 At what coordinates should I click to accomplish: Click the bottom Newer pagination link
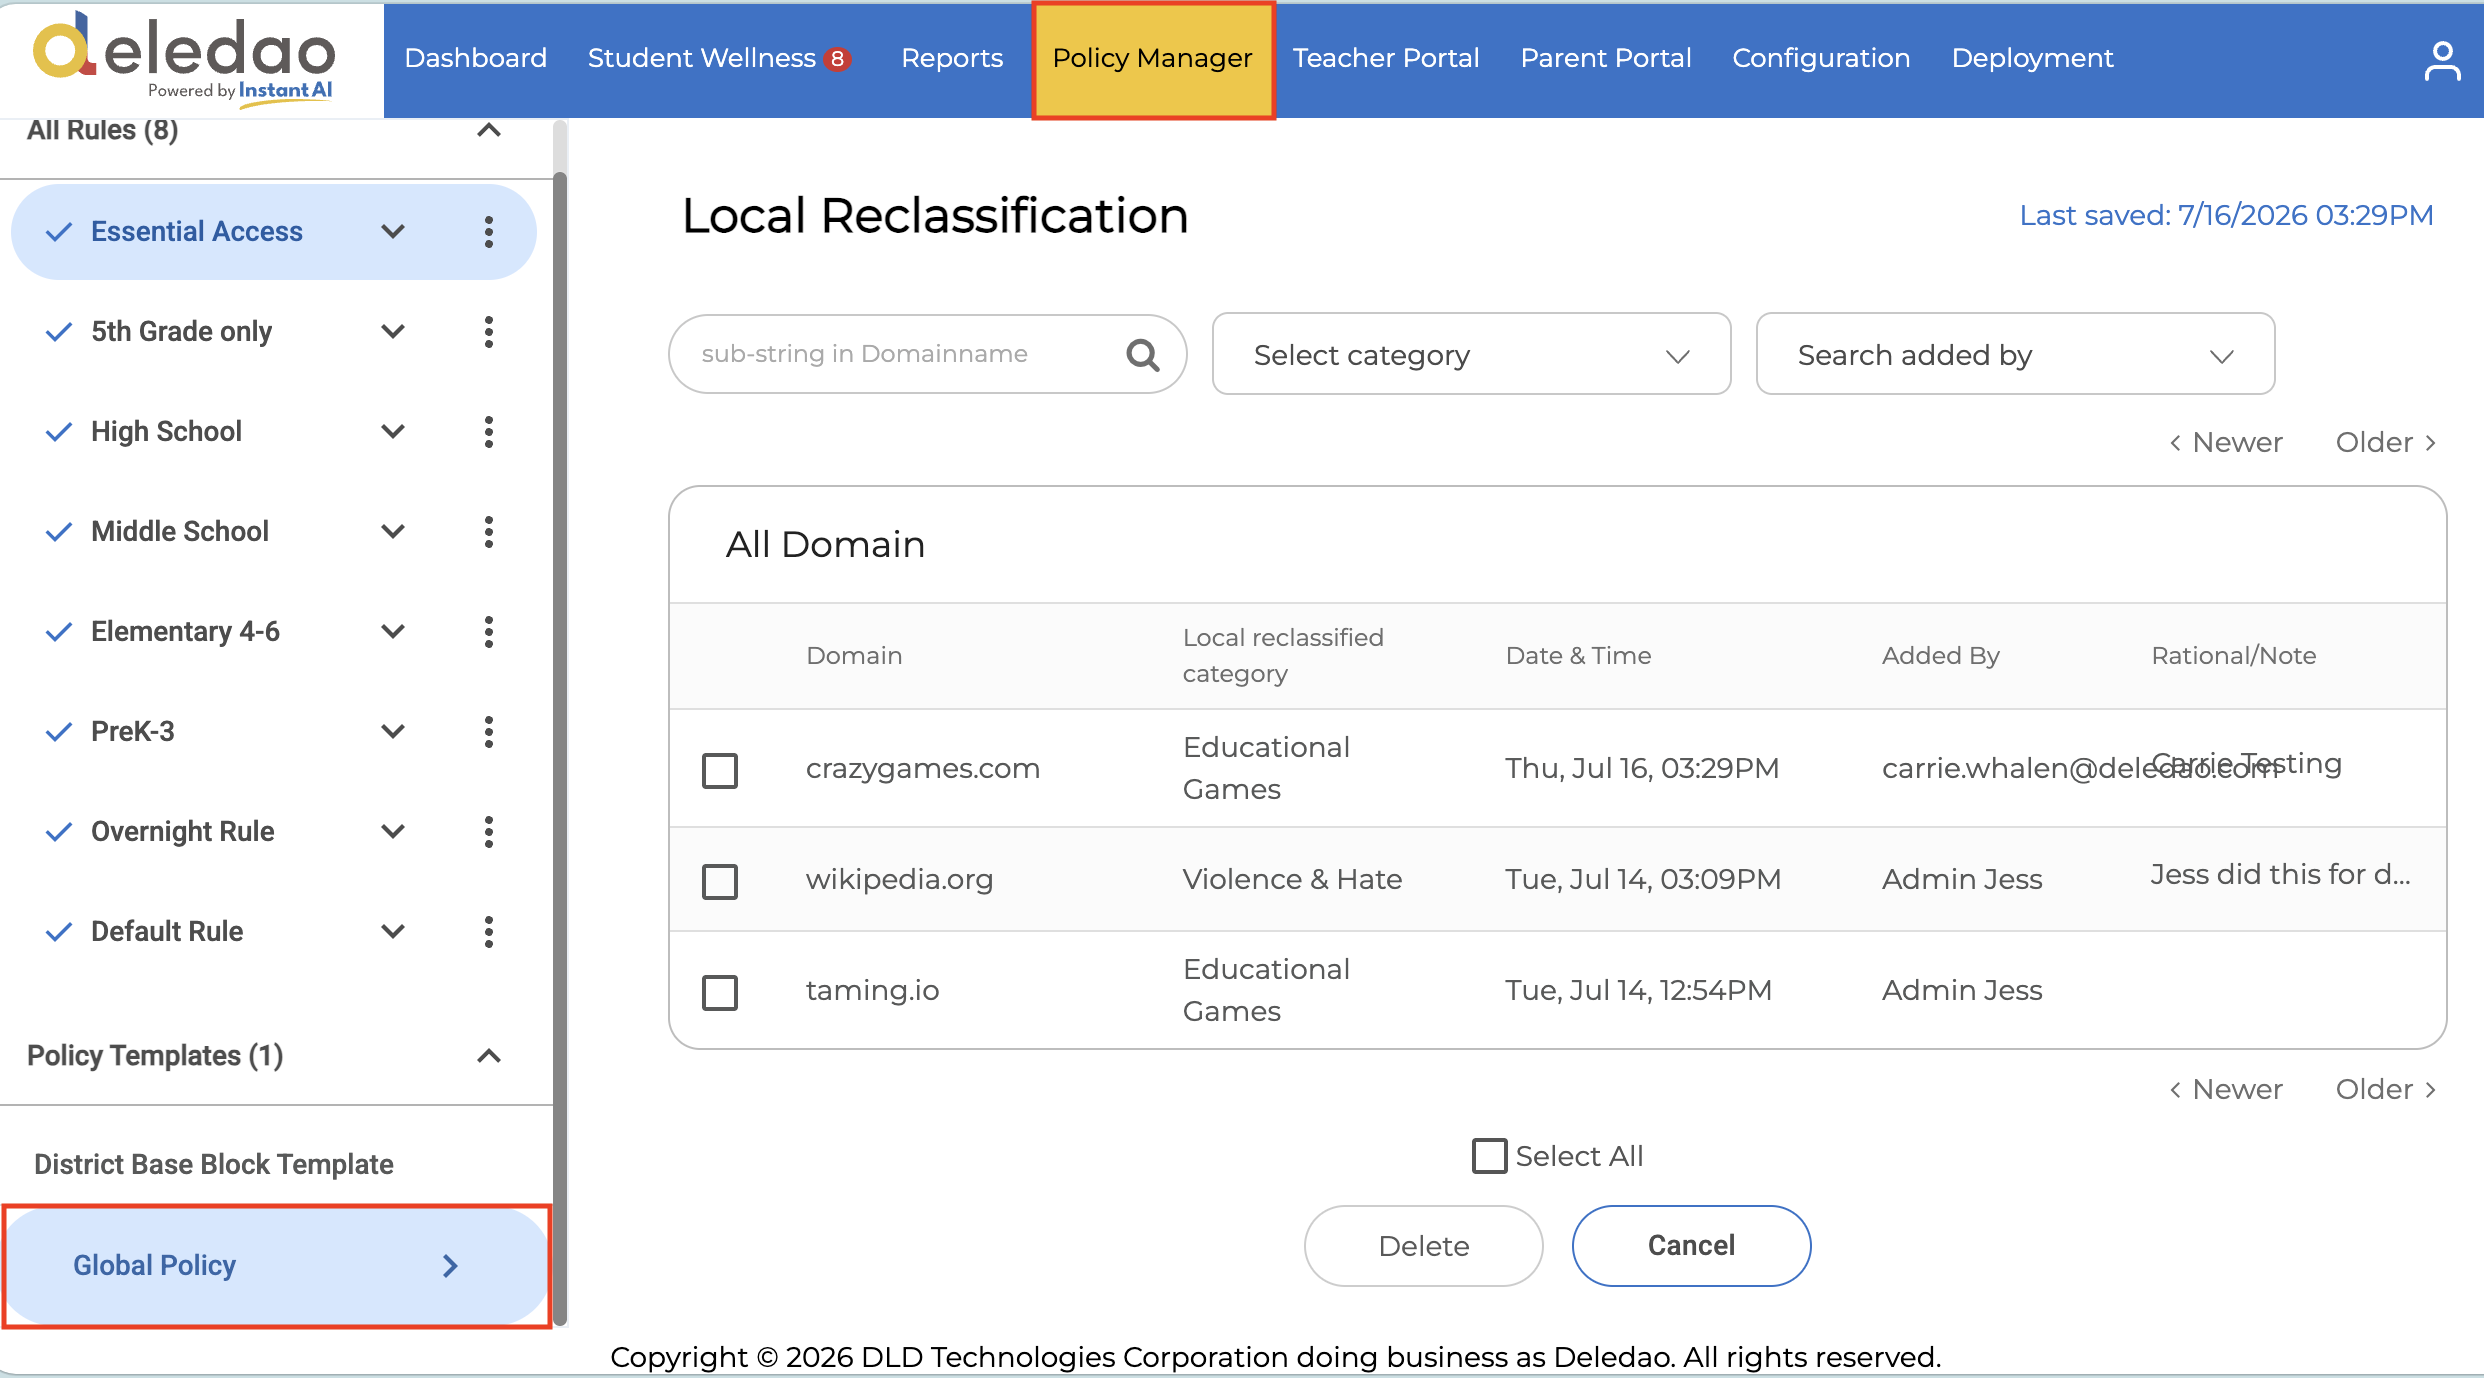point(2227,1089)
